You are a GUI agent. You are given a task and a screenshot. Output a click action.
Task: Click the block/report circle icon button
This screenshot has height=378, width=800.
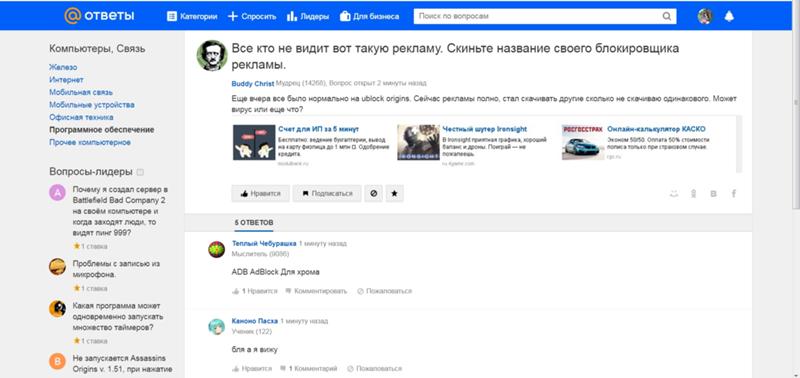point(373,194)
